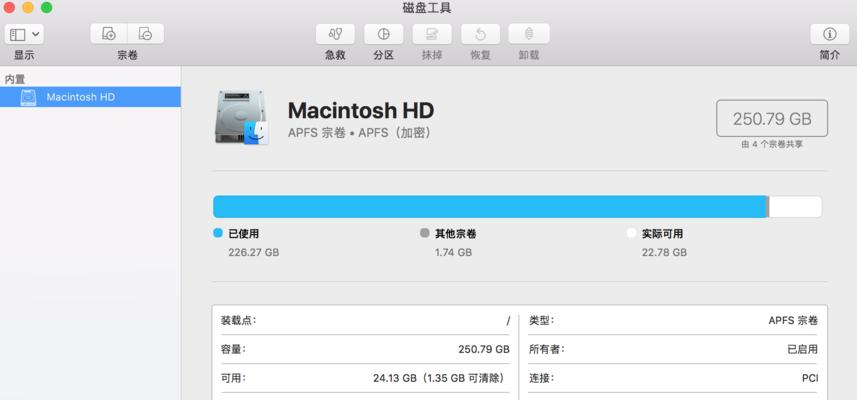This screenshot has height=400, width=857.
Task: Open the Info (简介) panel
Action: pyautogui.click(x=830, y=34)
